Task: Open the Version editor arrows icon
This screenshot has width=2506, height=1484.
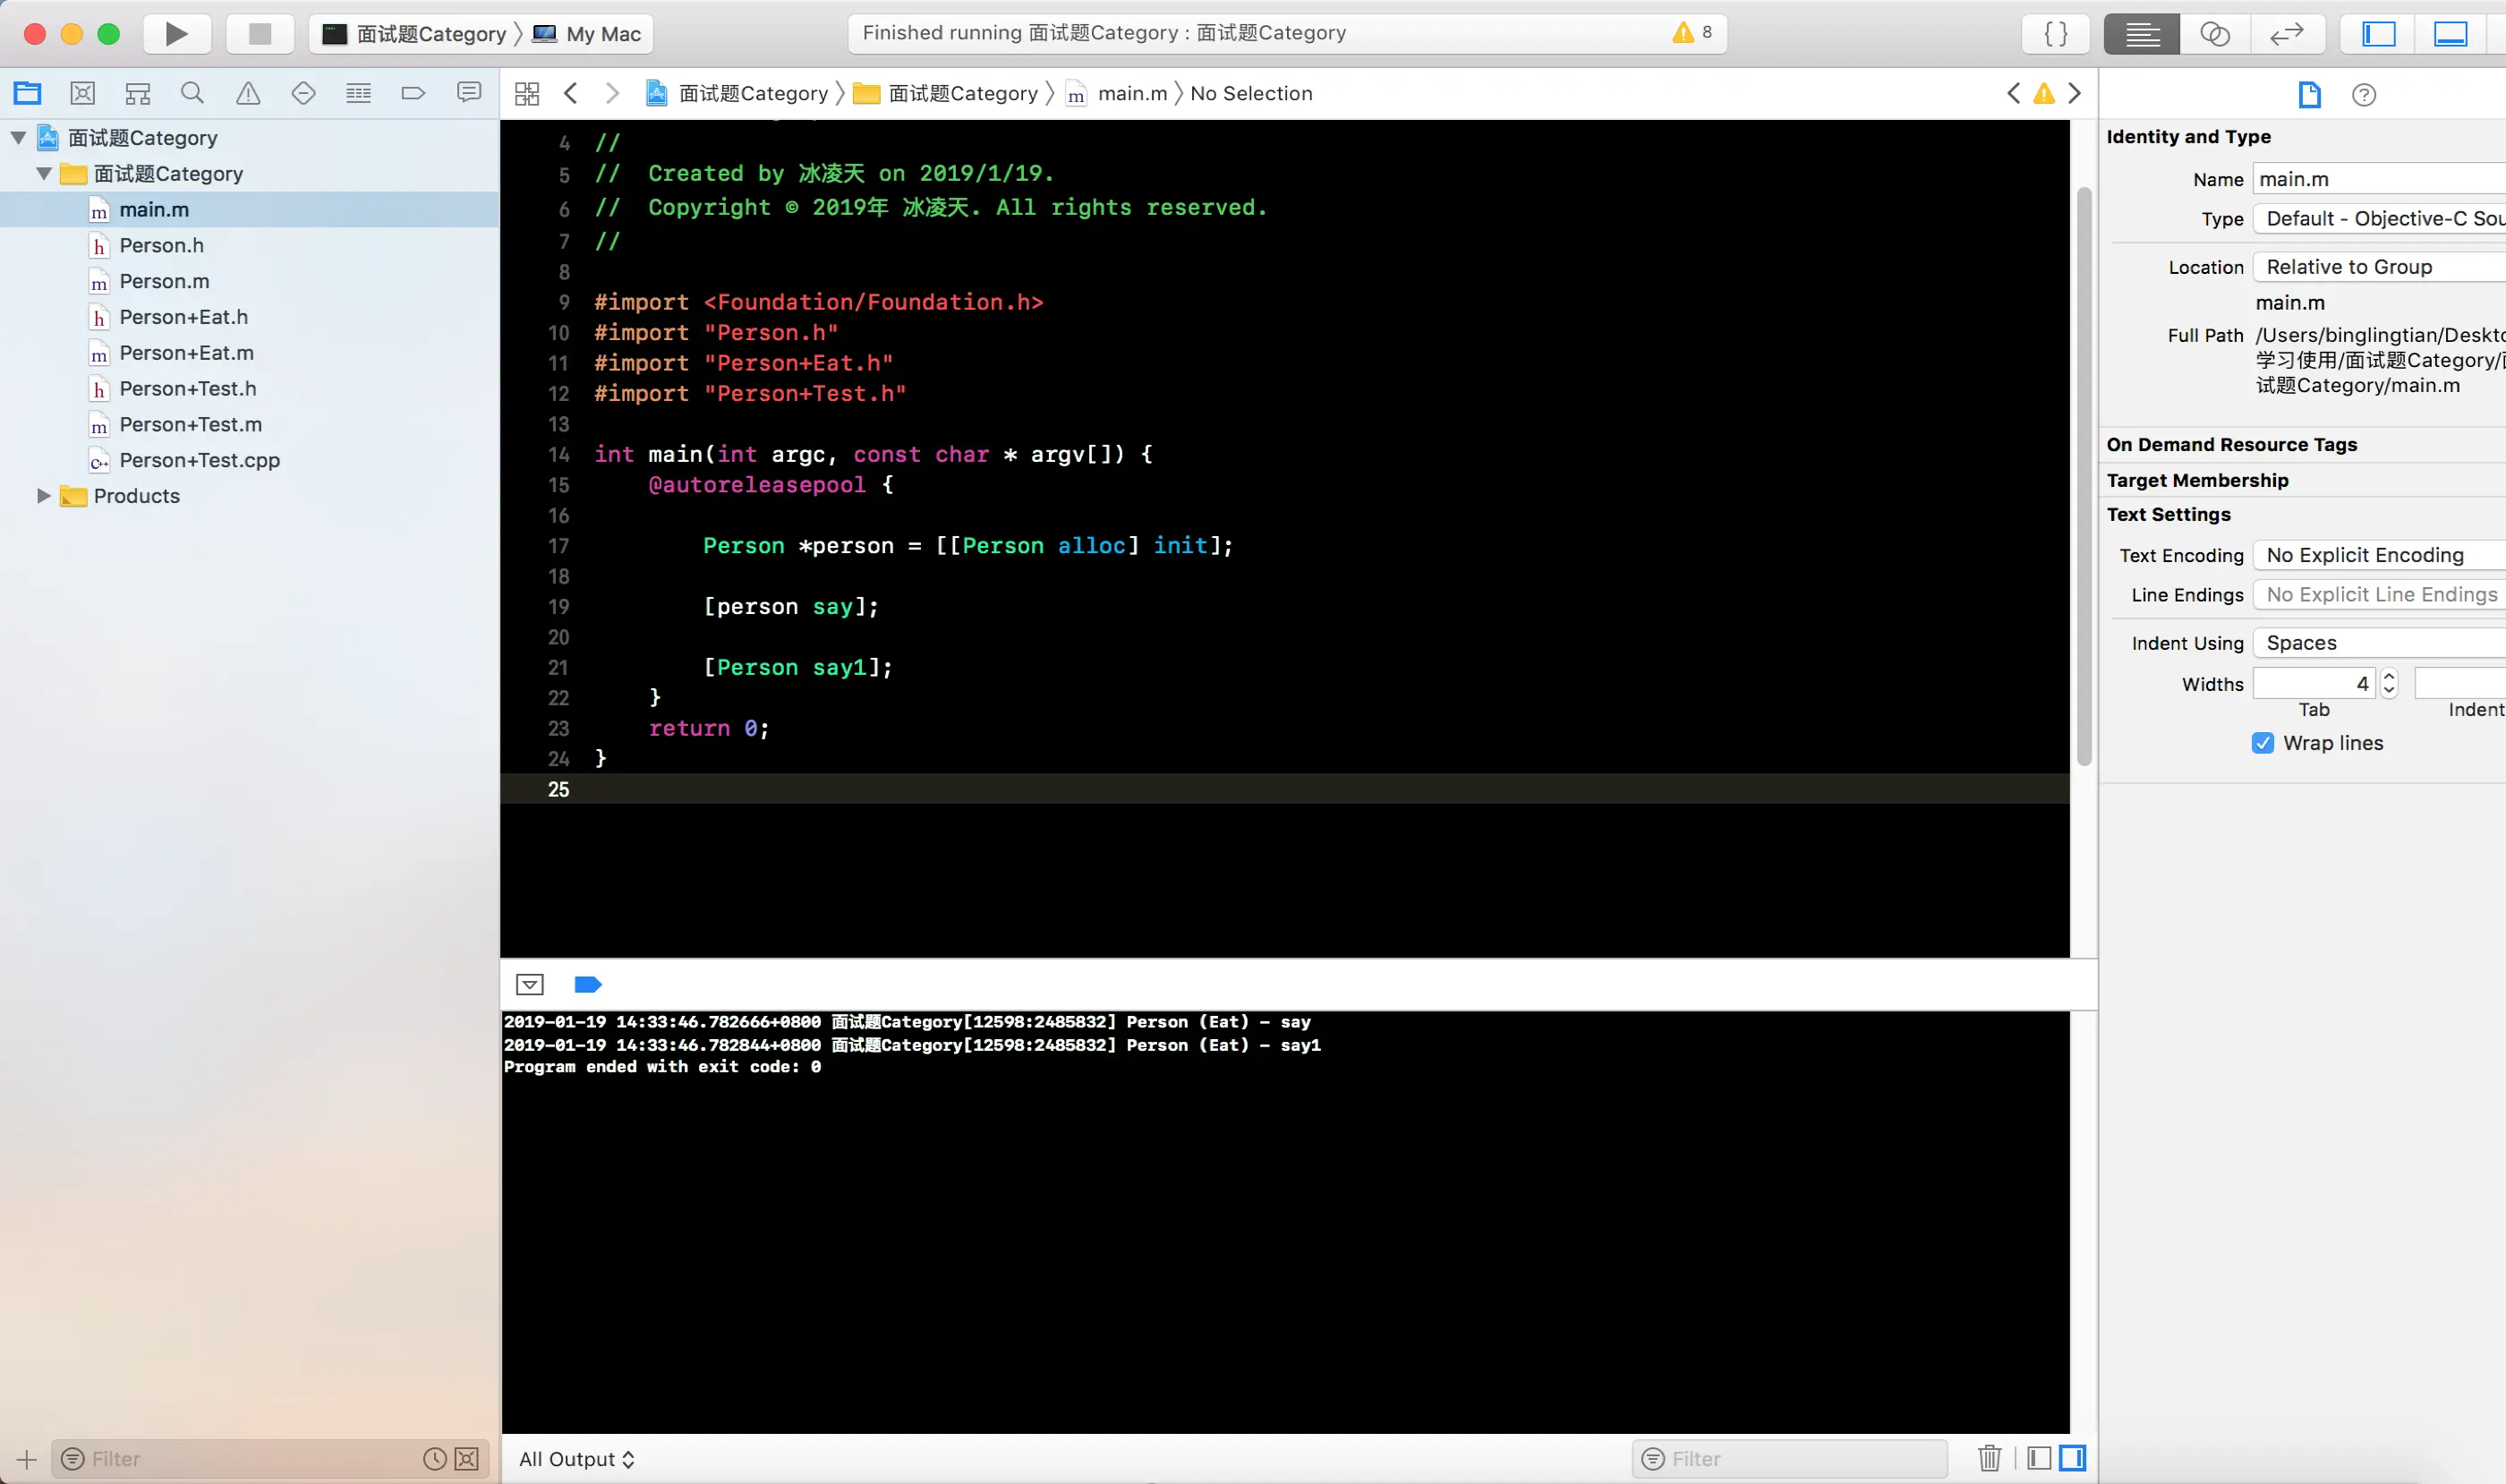Action: [2287, 34]
